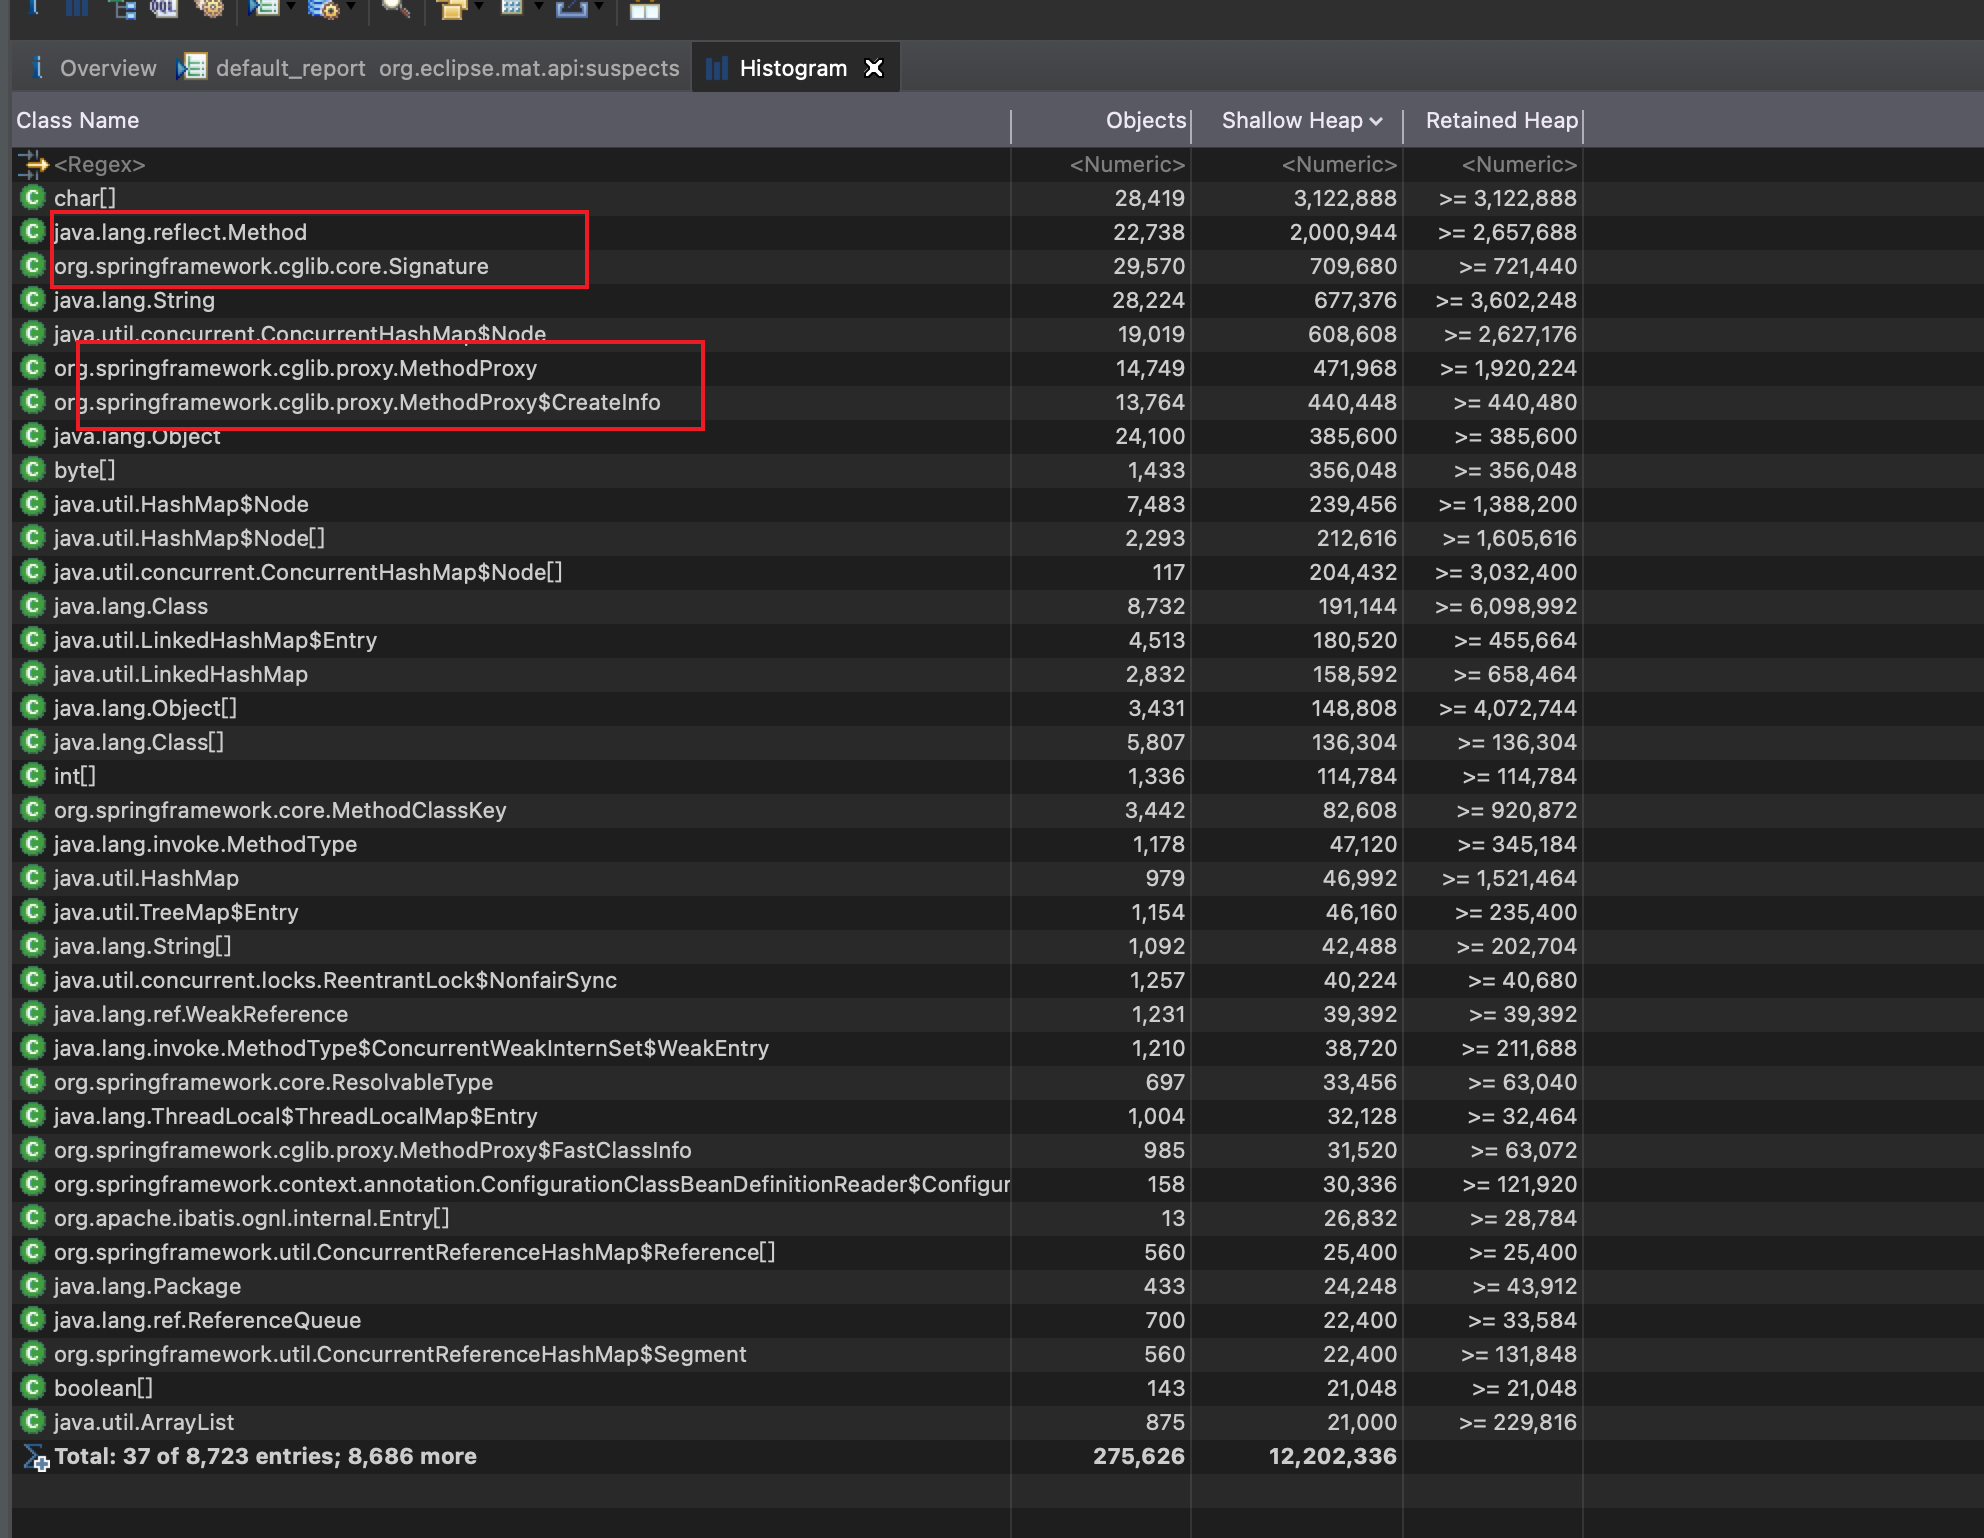Click the filter row arrow icon beside Regex
This screenshot has height=1538, width=1984.
[33, 164]
